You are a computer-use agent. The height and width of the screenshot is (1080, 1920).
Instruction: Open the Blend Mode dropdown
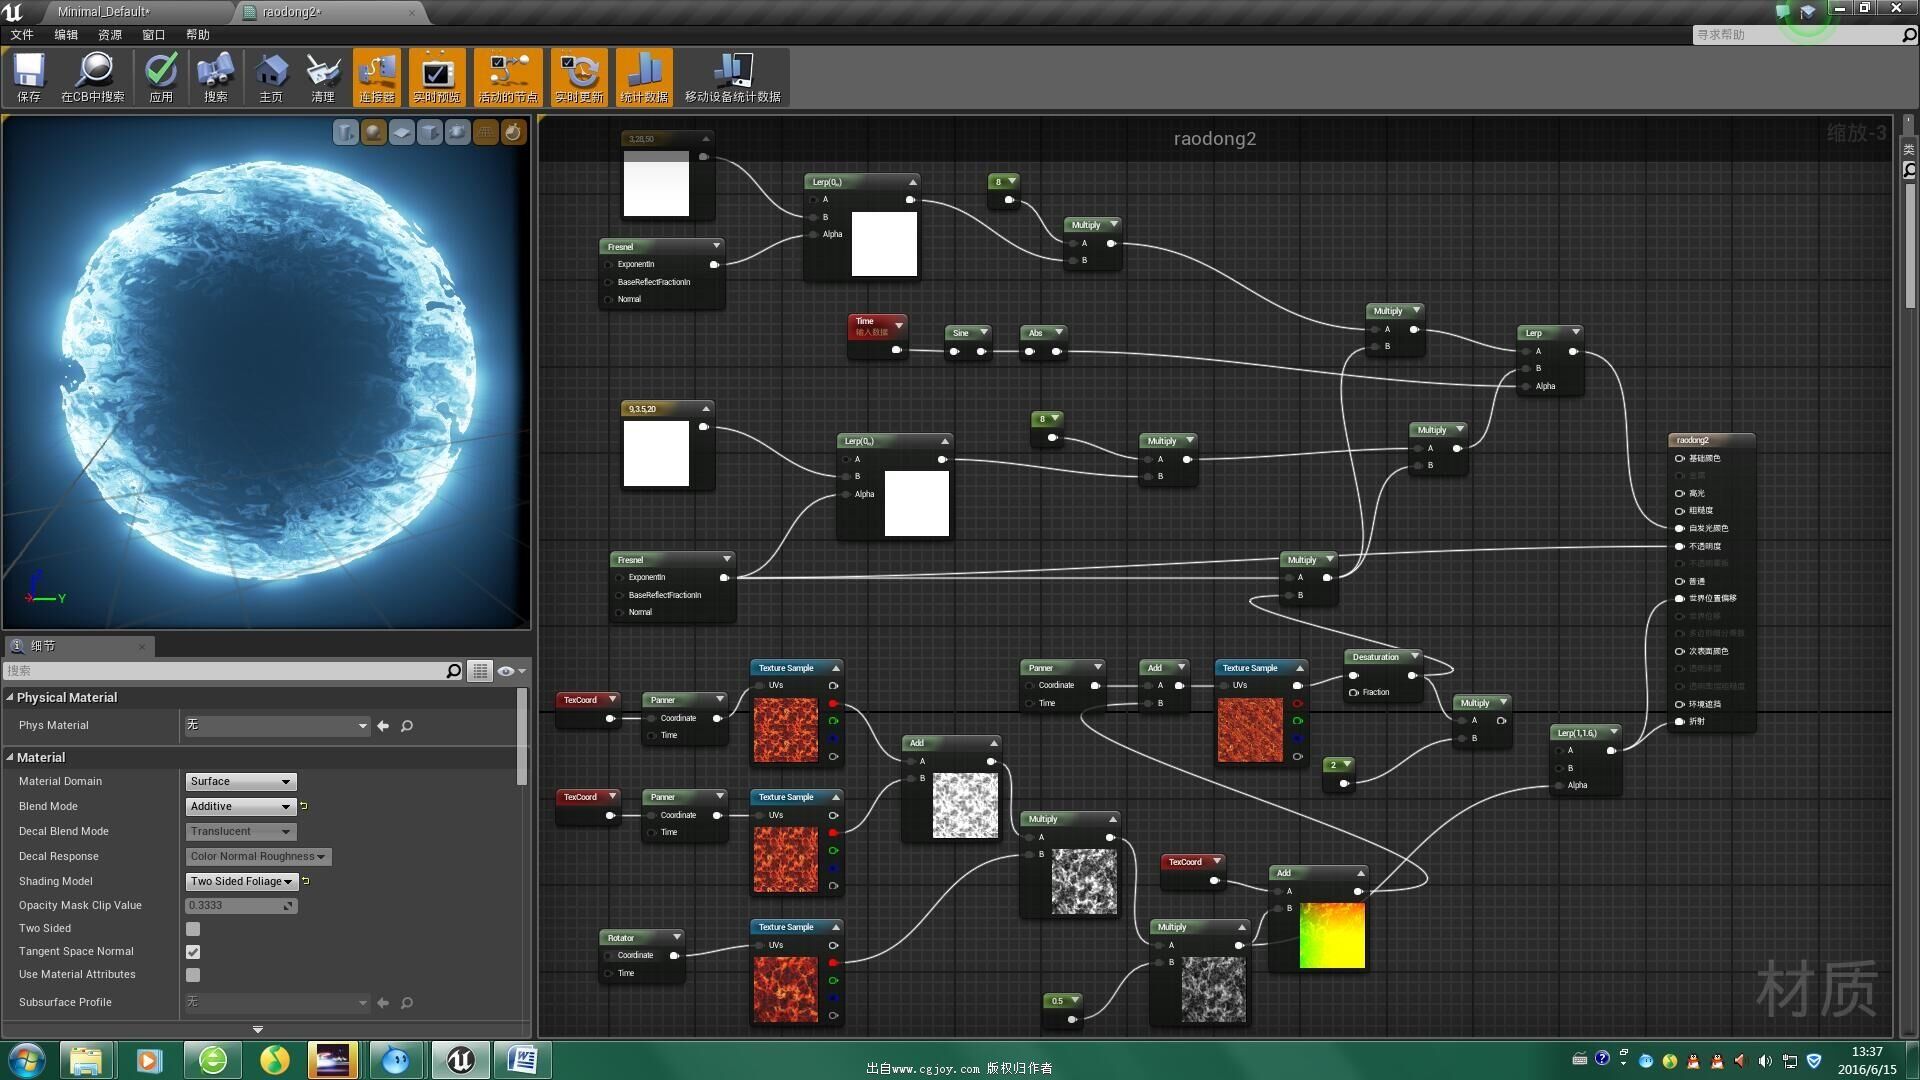pos(241,807)
